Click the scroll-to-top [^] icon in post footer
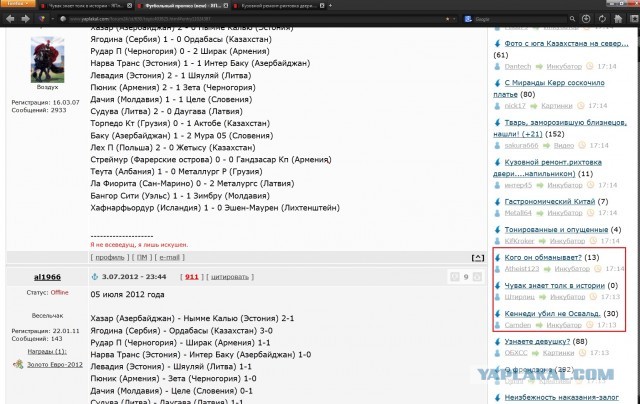 [x=478, y=257]
